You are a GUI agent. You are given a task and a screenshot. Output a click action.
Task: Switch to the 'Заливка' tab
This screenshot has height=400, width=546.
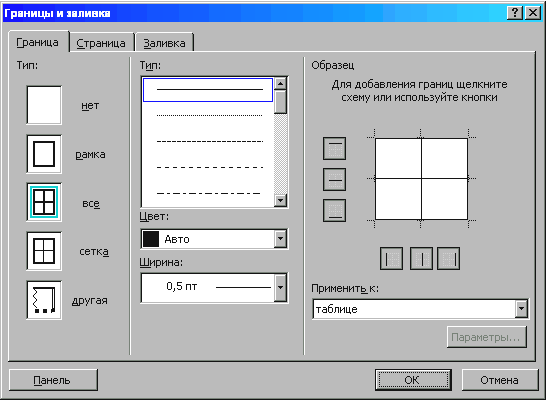[164, 43]
